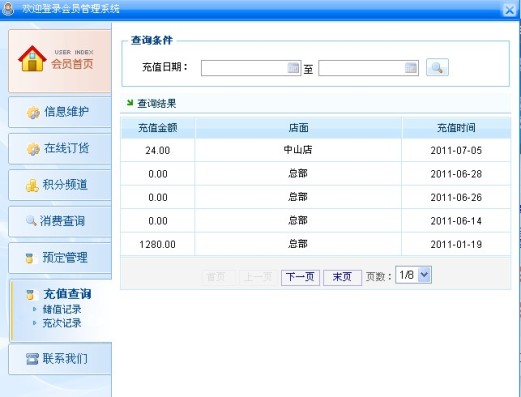Click the user avatar icon in title bar

(8, 9)
